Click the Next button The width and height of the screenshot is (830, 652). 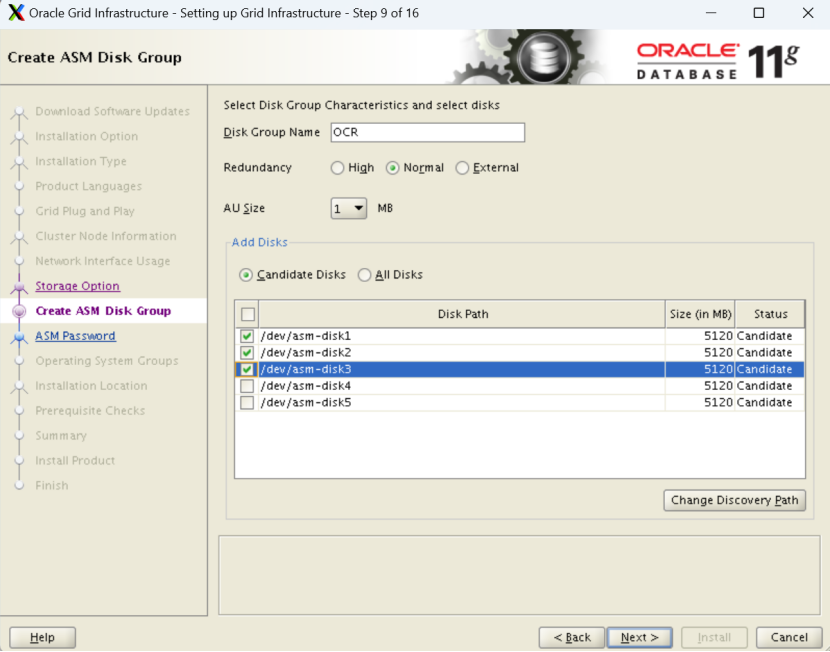(x=639, y=637)
